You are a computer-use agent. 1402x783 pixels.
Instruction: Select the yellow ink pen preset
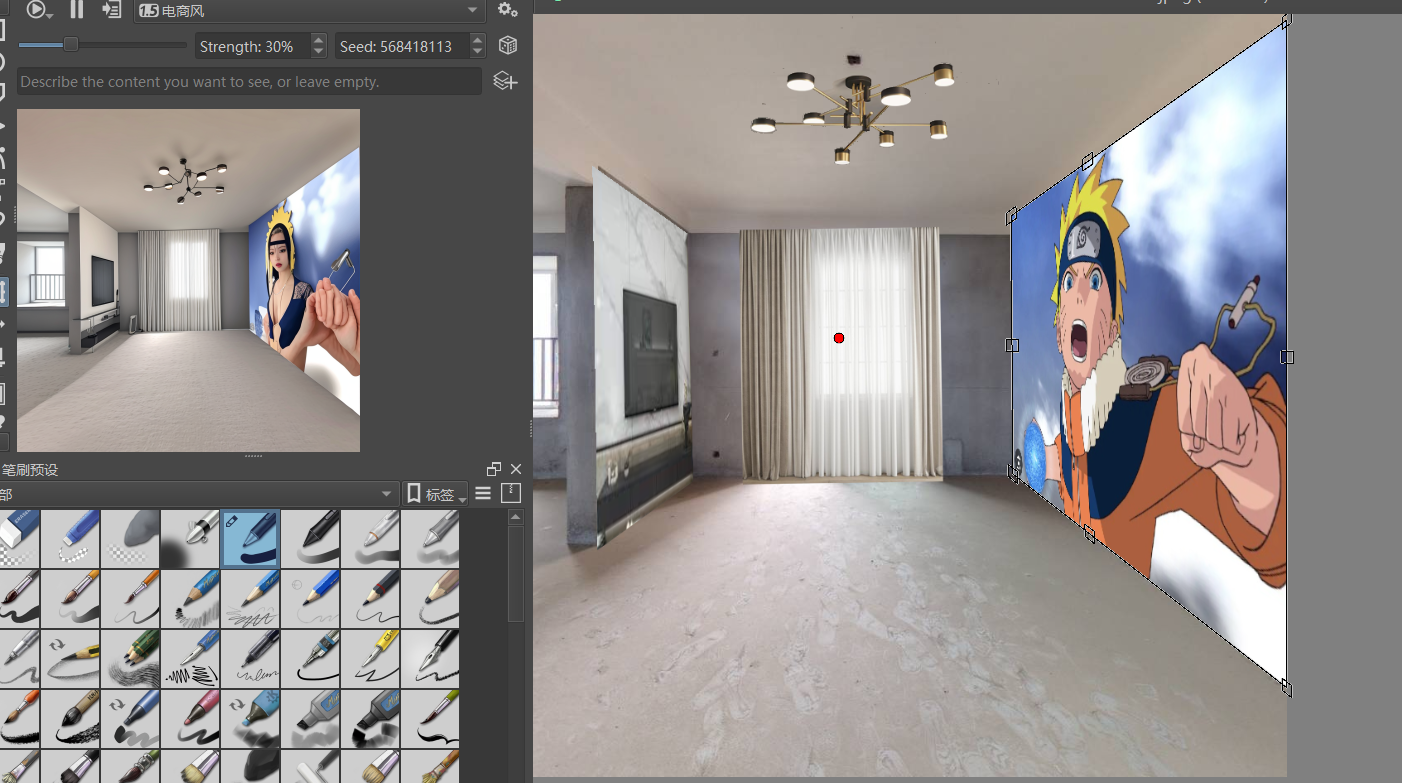(x=370, y=659)
